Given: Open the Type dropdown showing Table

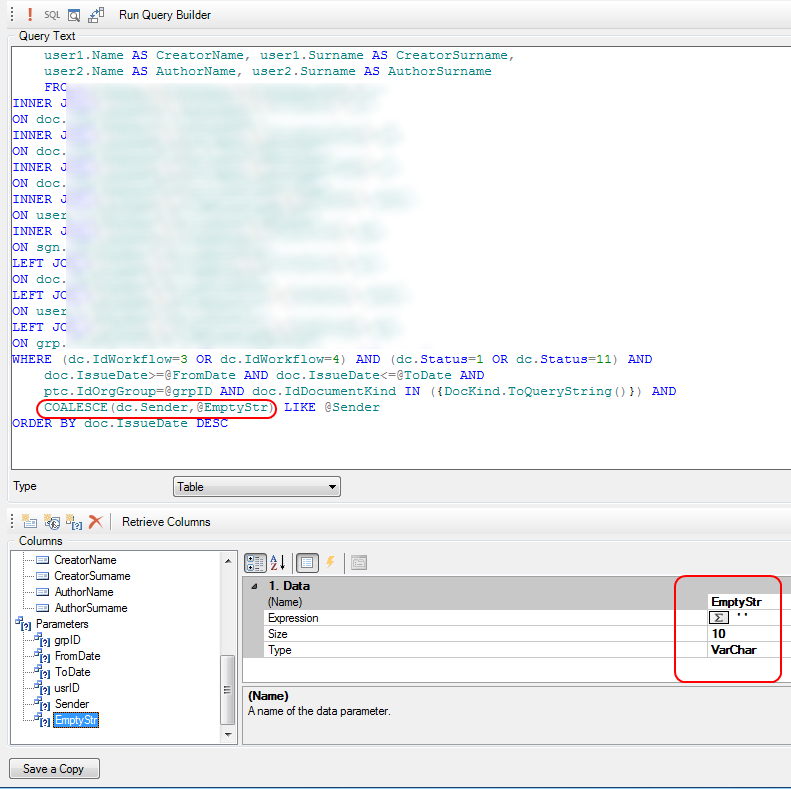Looking at the screenshot, I should [257, 487].
